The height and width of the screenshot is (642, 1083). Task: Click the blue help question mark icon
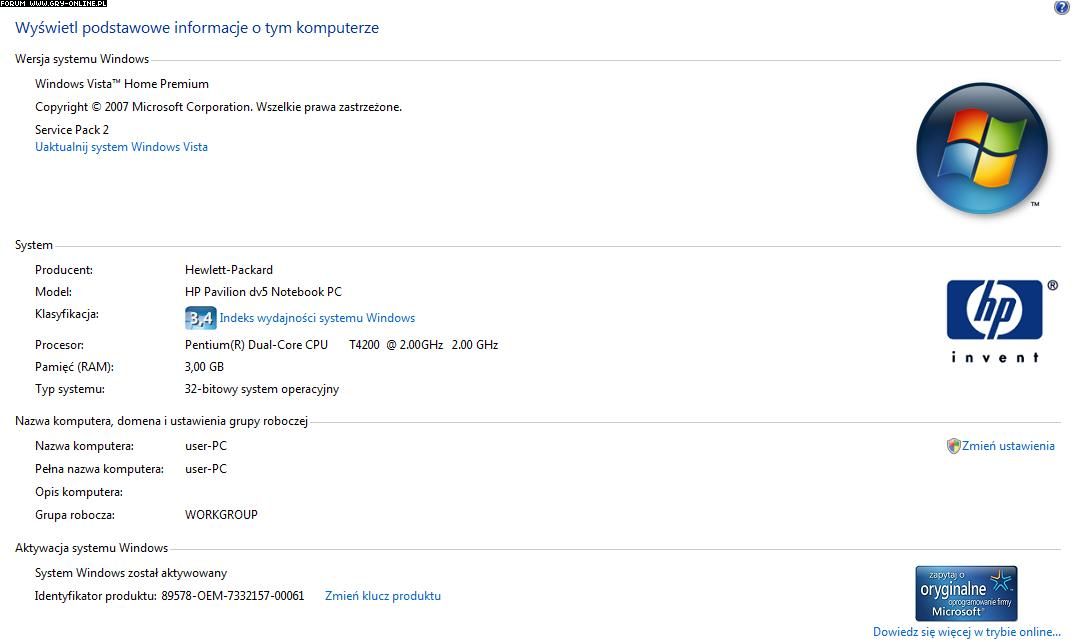pyautogui.click(x=1061, y=8)
